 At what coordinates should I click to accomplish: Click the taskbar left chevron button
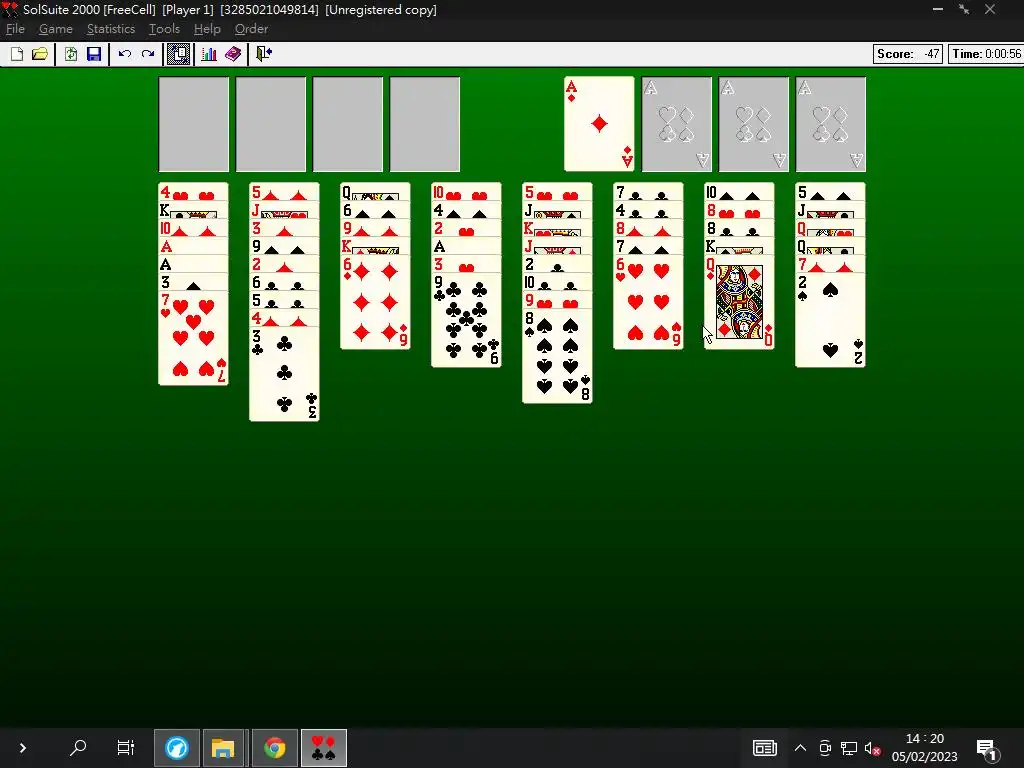(x=23, y=748)
